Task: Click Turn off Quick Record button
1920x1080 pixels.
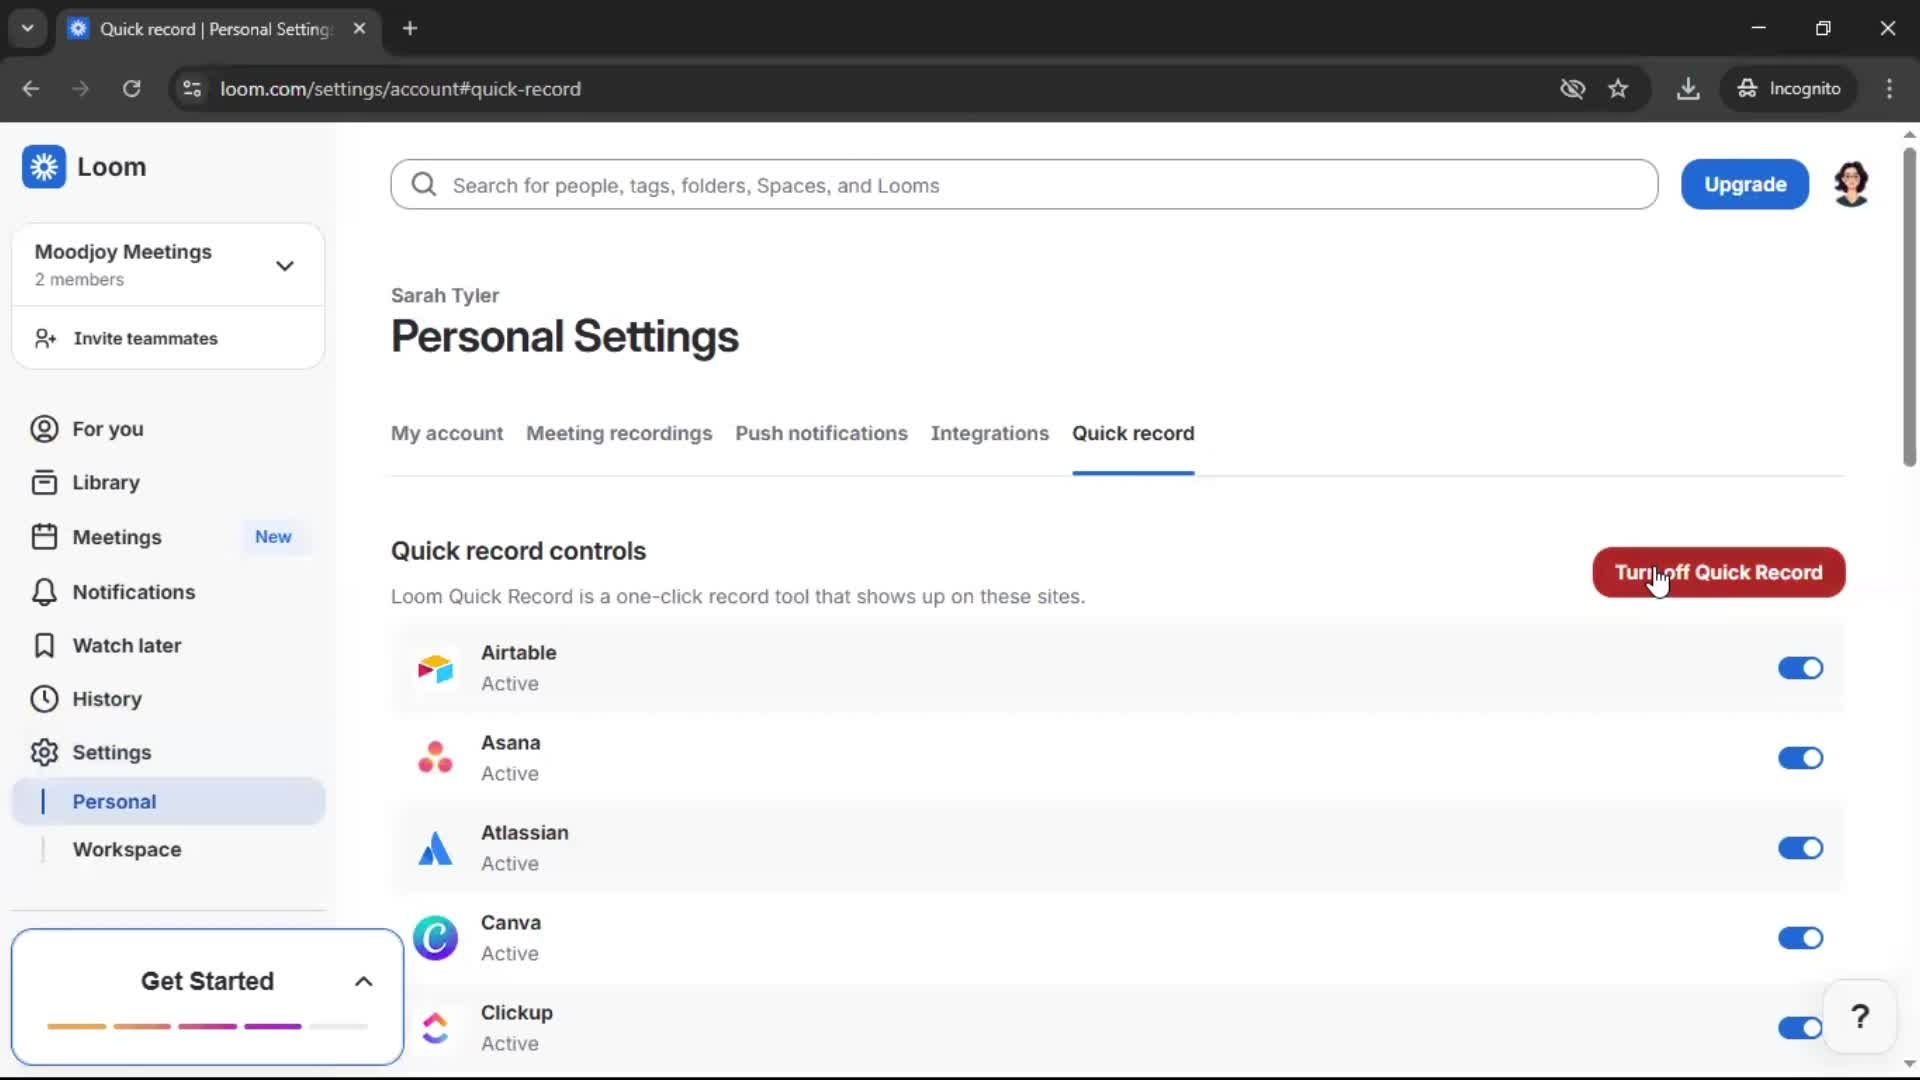Action: click(x=1718, y=572)
